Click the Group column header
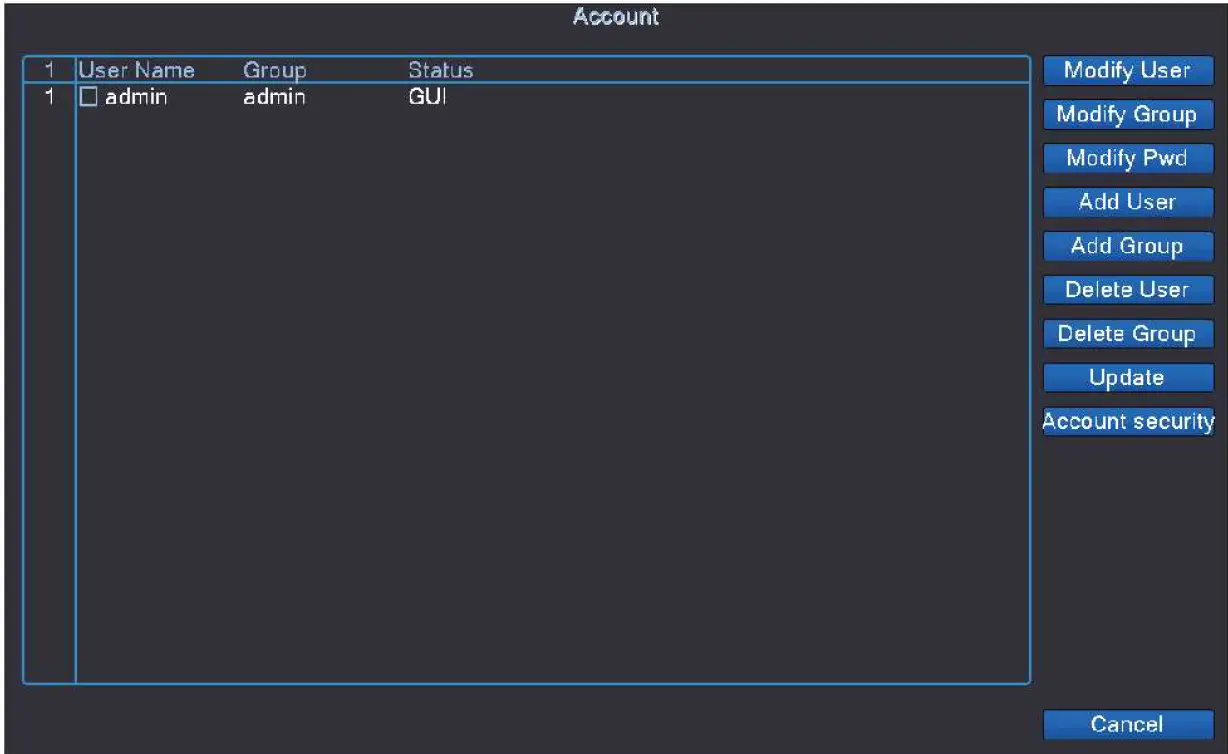Screen dimensions: 1228x754 (x=274, y=71)
